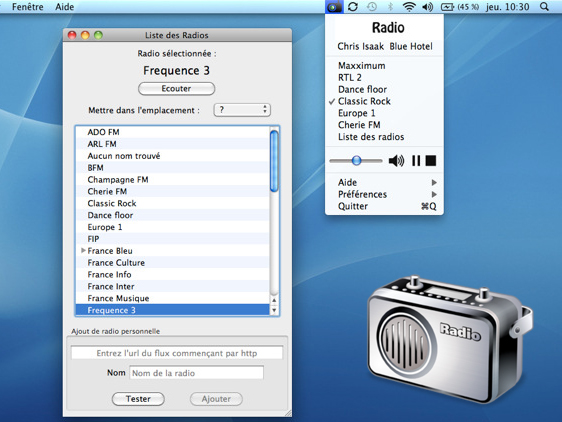Click the stream URL input field
This screenshot has width=562, height=422.
(x=177, y=353)
